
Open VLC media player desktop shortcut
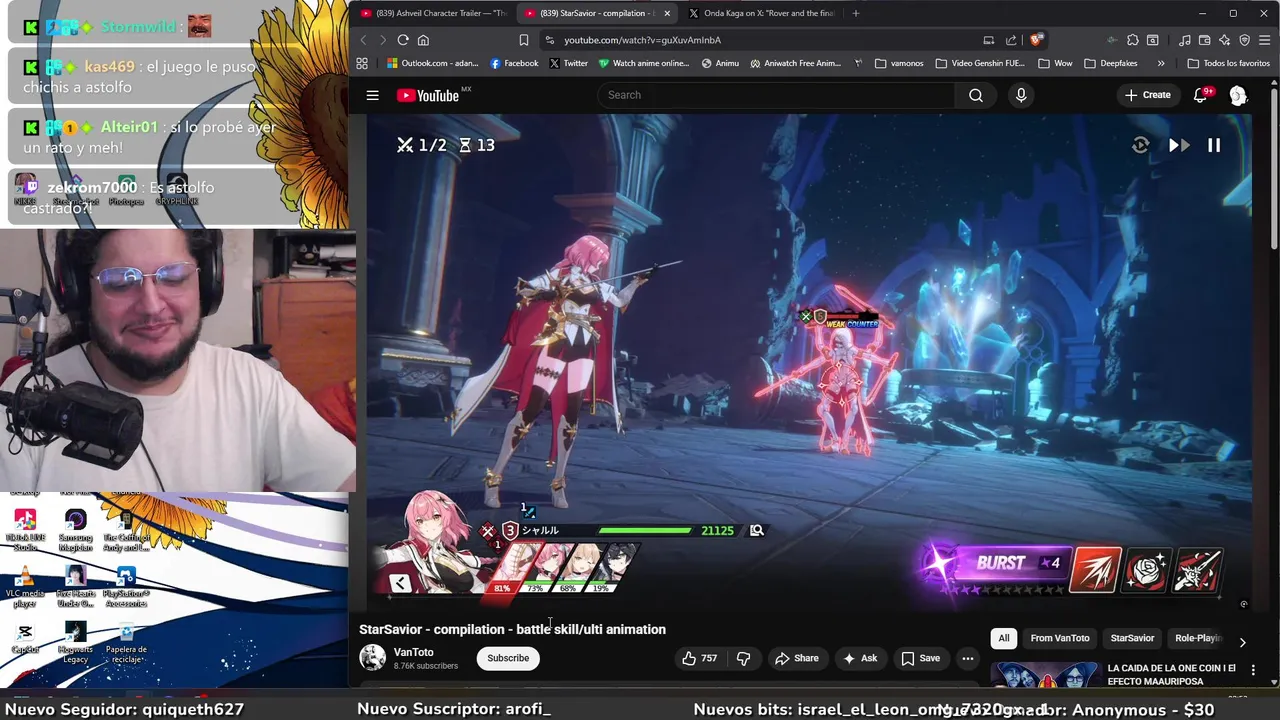pos(25,587)
